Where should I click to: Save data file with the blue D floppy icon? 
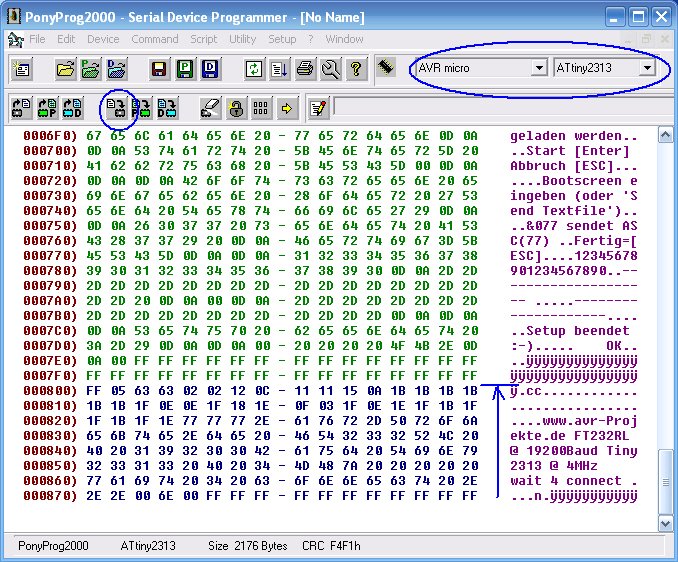point(210,69)
